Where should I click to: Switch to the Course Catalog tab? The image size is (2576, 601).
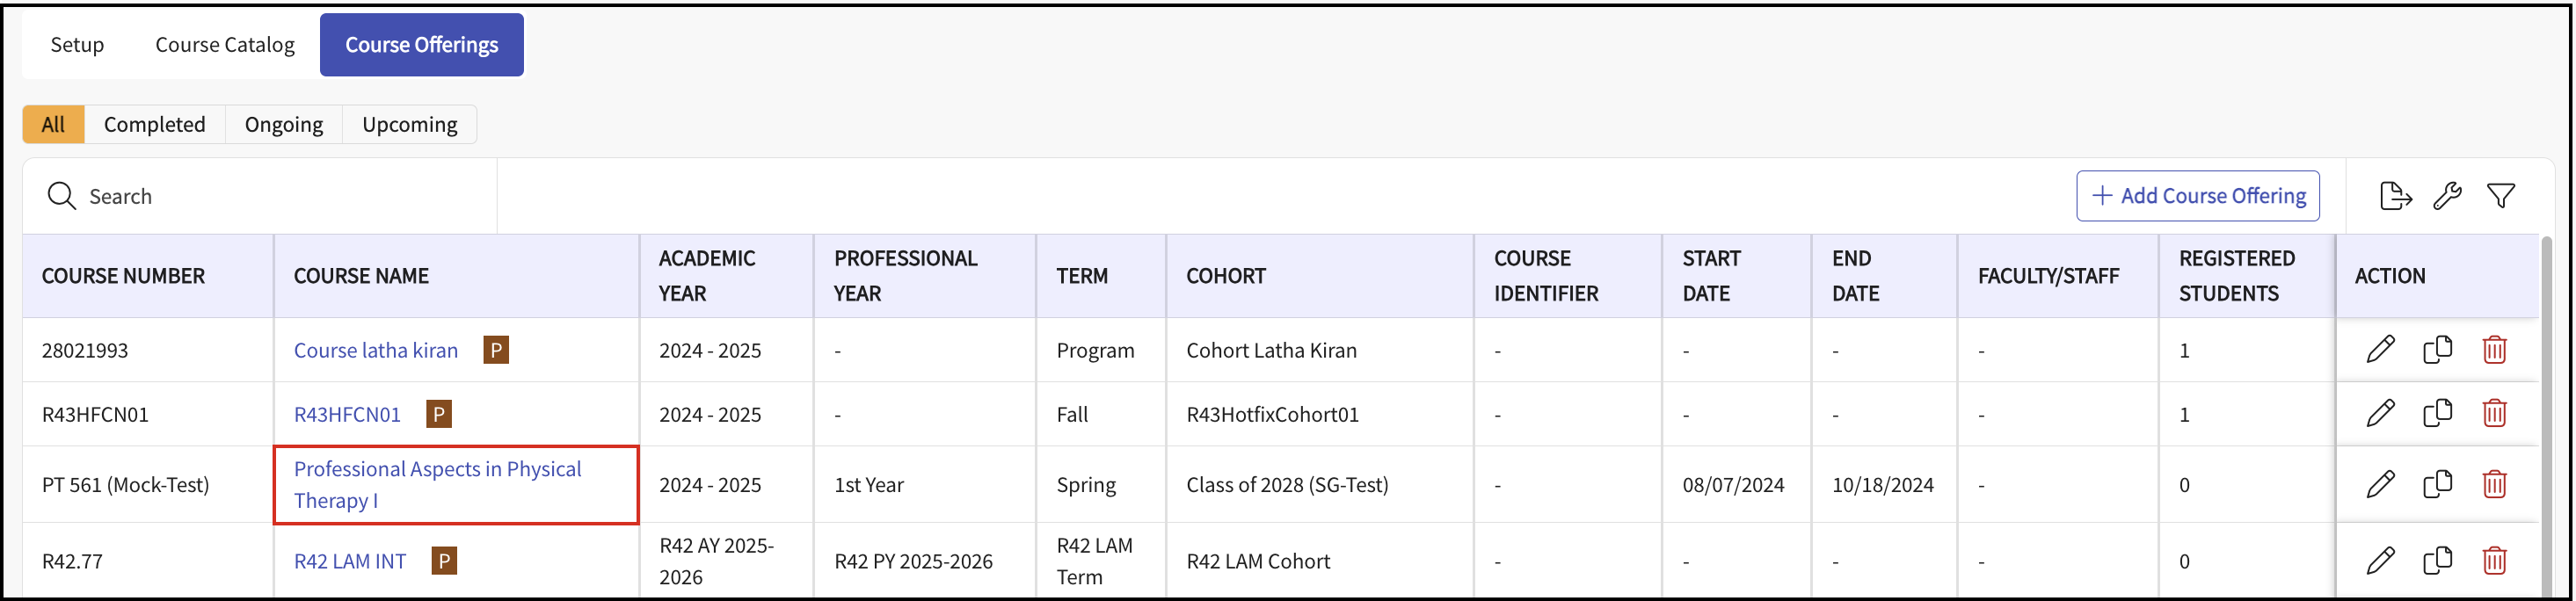pyautogui.click(x=225, y=45)
